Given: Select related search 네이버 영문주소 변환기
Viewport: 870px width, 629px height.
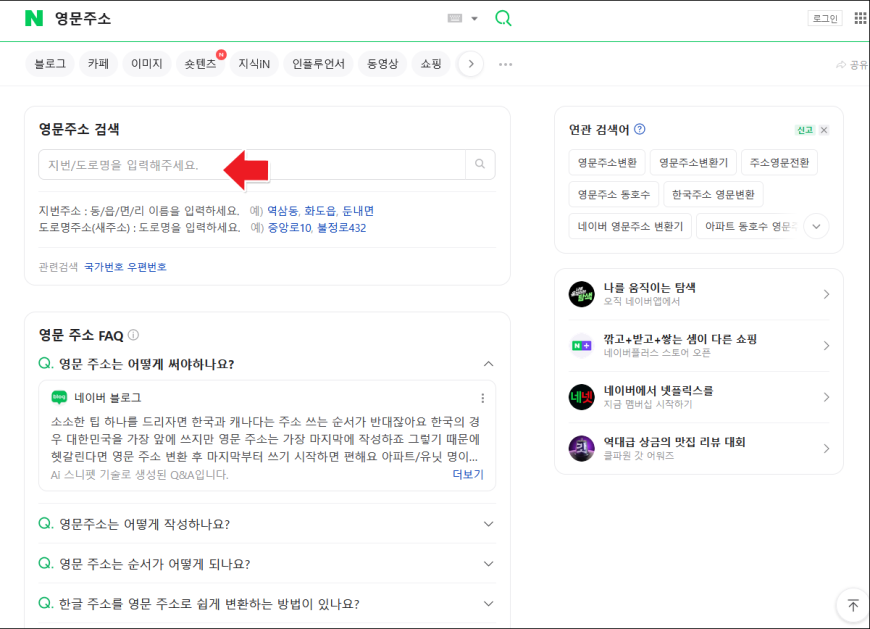Looking at the screenshot, I should [x=630, y=226].
